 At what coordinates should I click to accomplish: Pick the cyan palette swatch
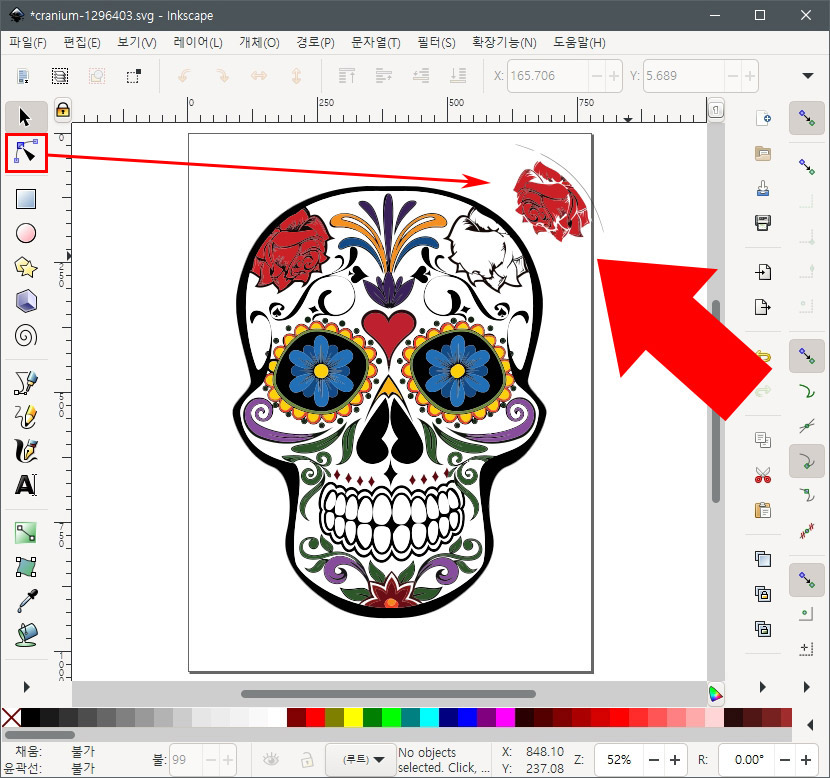coord(429,718)
